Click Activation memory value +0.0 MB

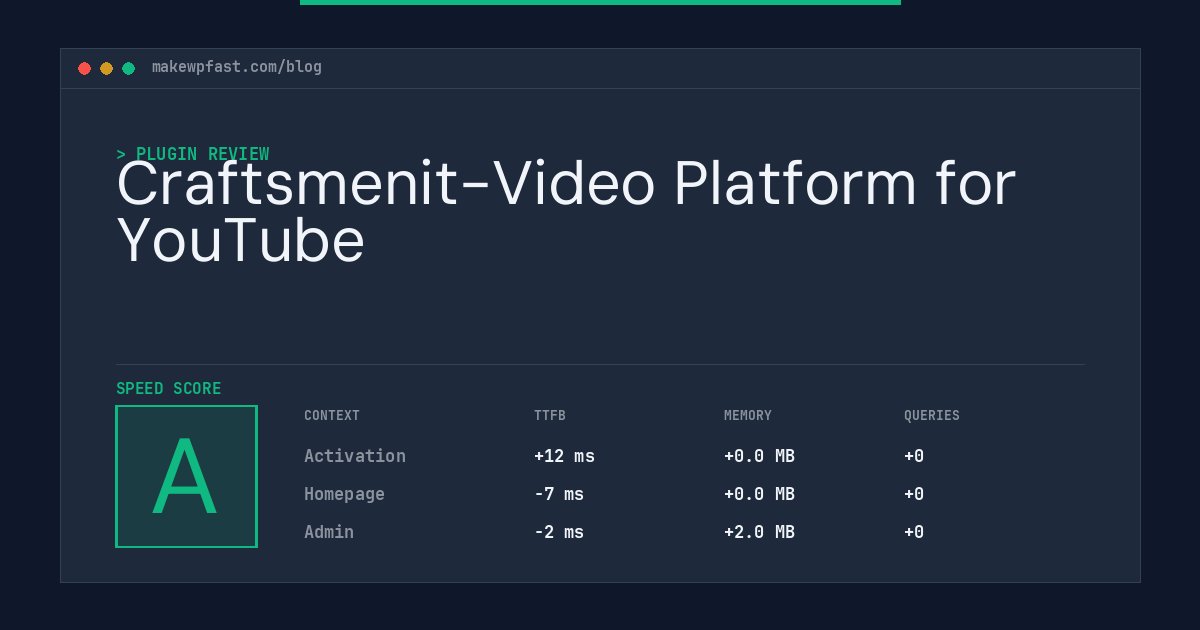tap(759, 456)
